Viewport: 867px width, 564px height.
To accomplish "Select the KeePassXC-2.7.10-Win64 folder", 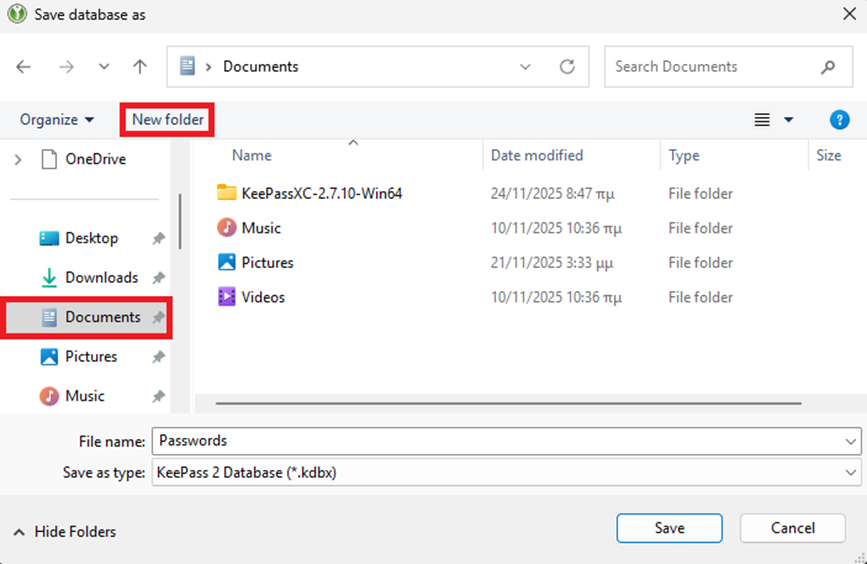I will (x=321, y=193).
